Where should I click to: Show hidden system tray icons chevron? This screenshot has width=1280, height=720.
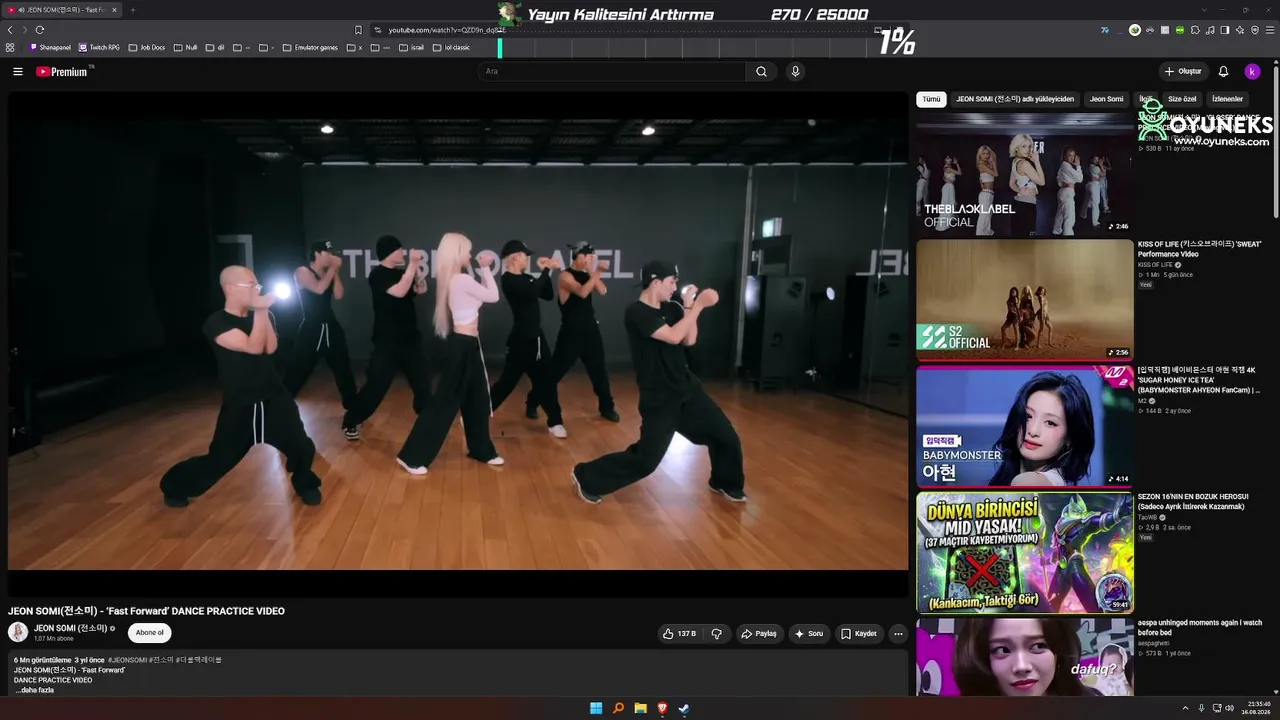point(1185,708)
